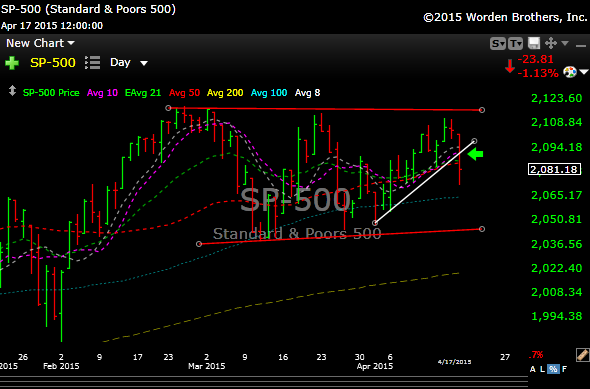Screen dimensions: 590x389
Task: Open the watchlist symbol list icon
Action: point(93,63)
